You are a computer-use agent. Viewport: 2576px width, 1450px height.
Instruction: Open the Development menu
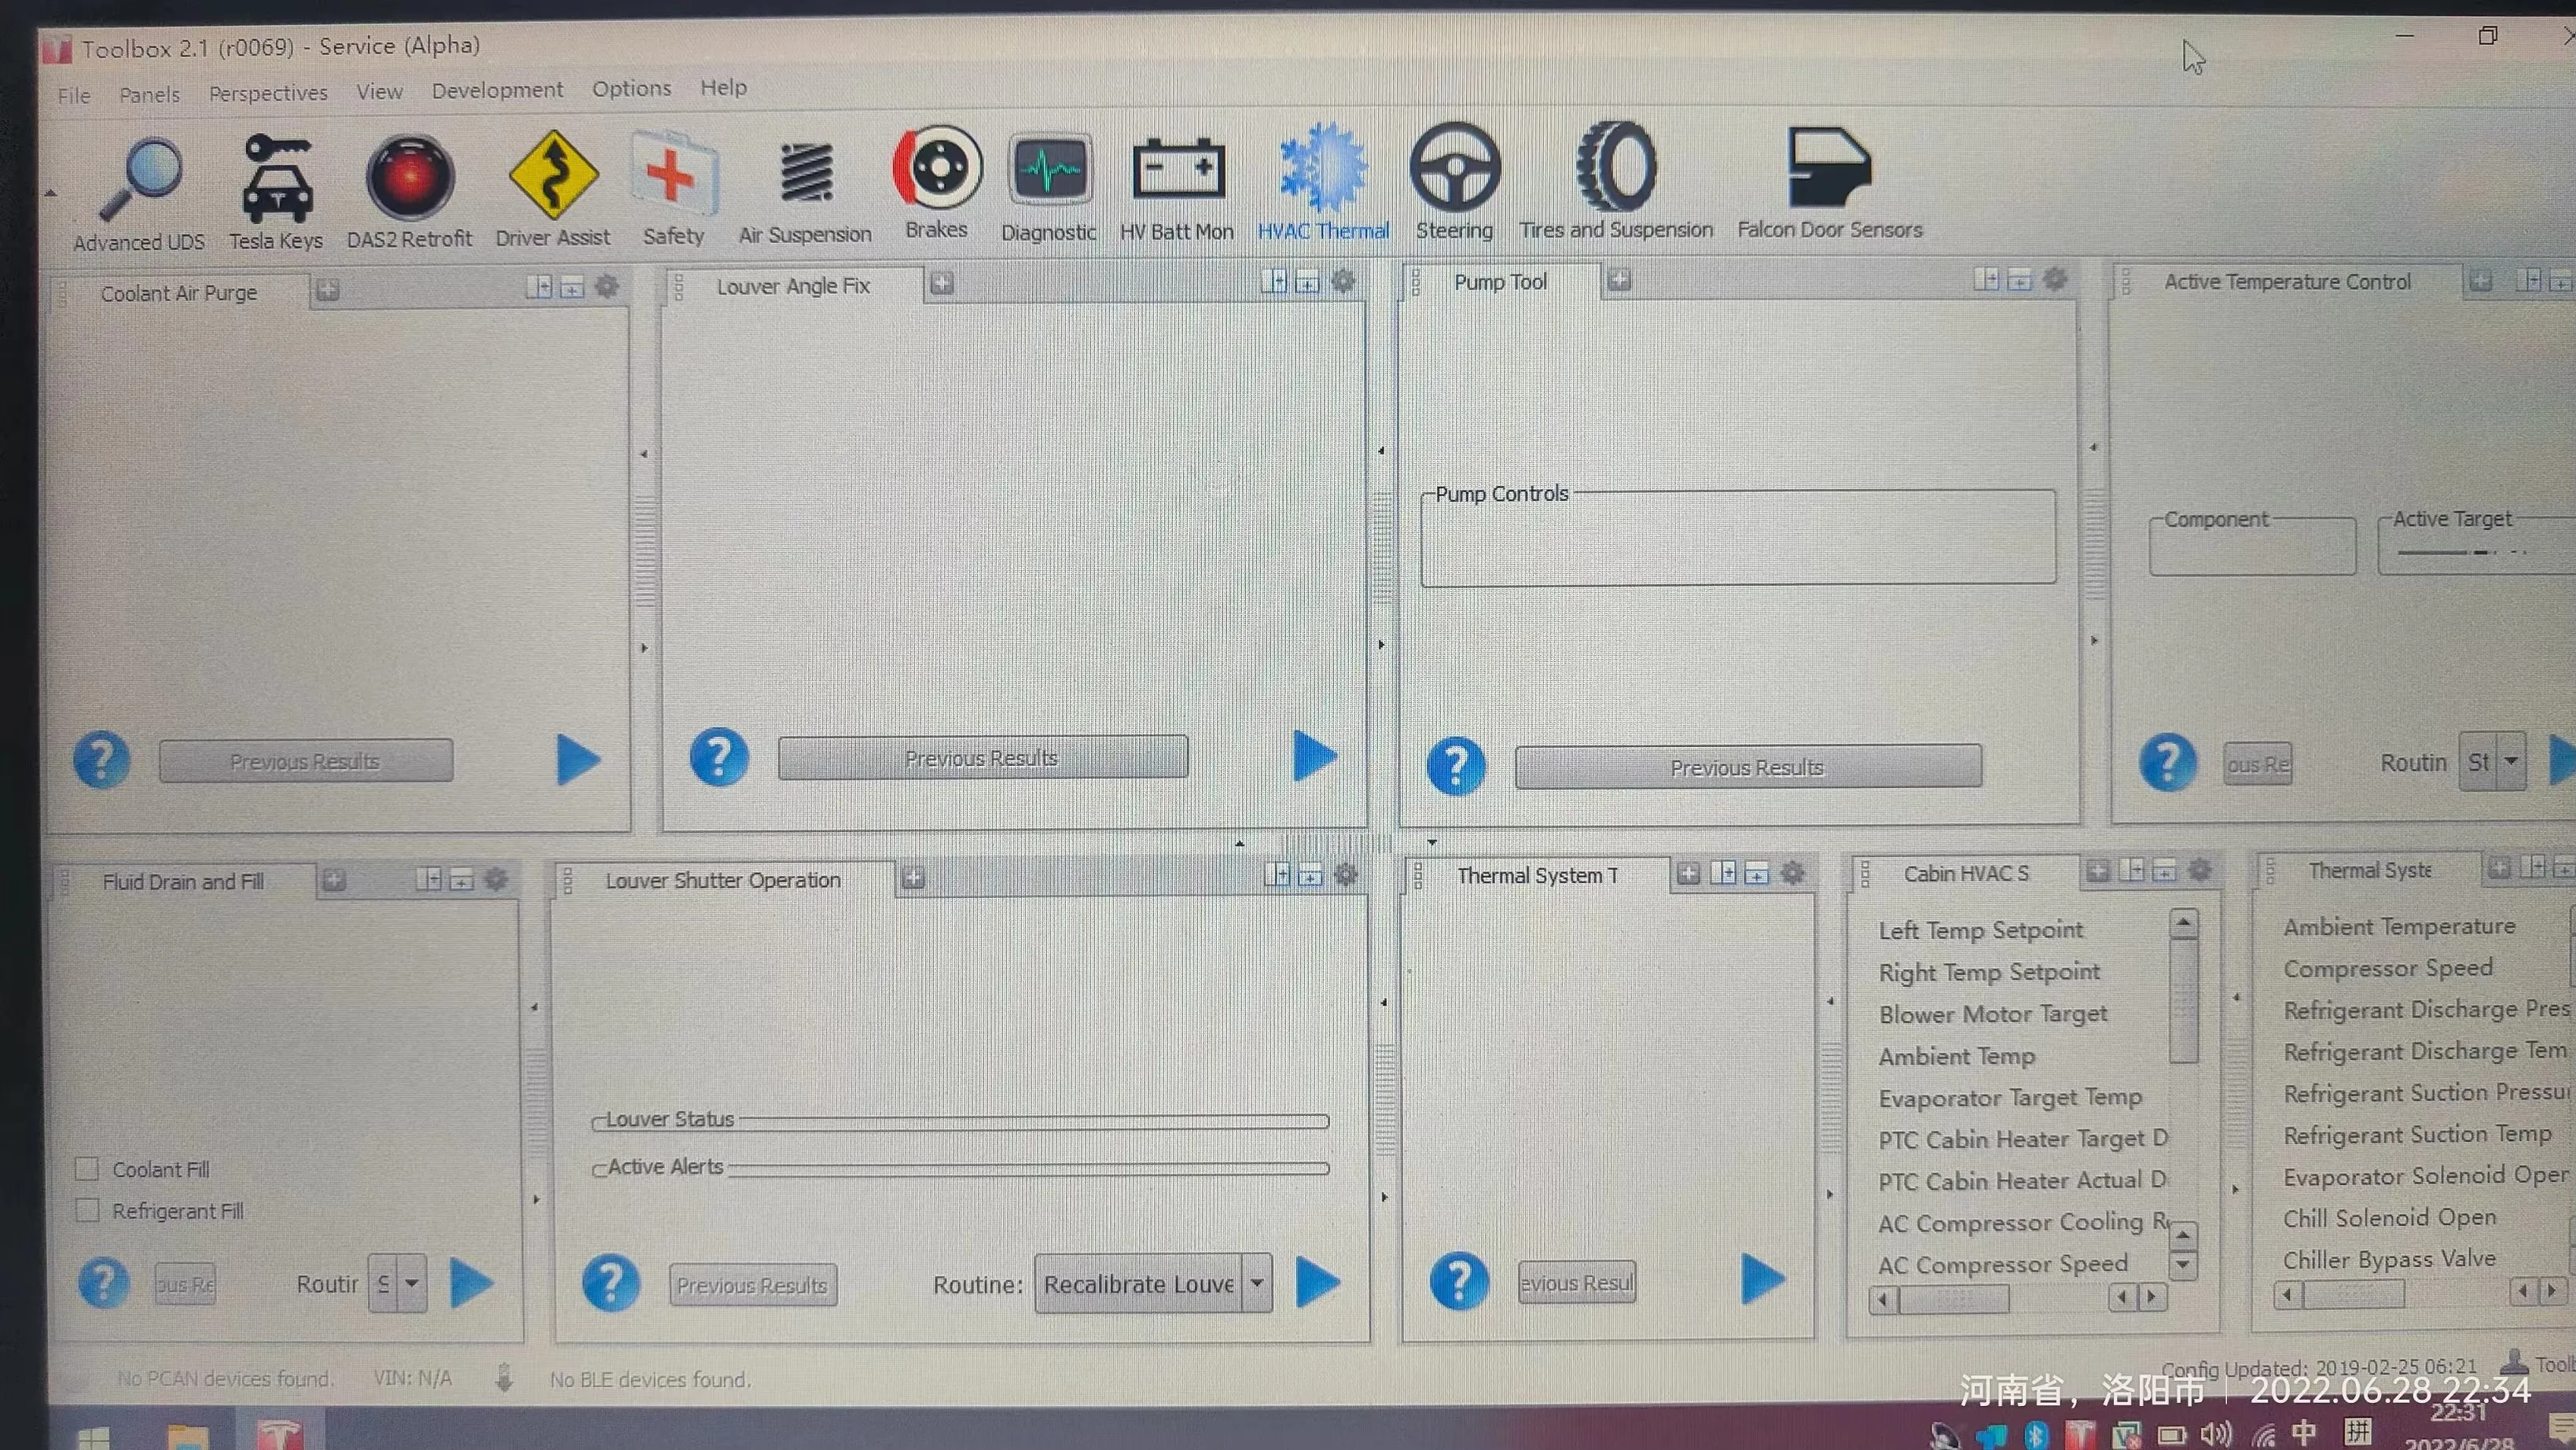pos(497,90)
